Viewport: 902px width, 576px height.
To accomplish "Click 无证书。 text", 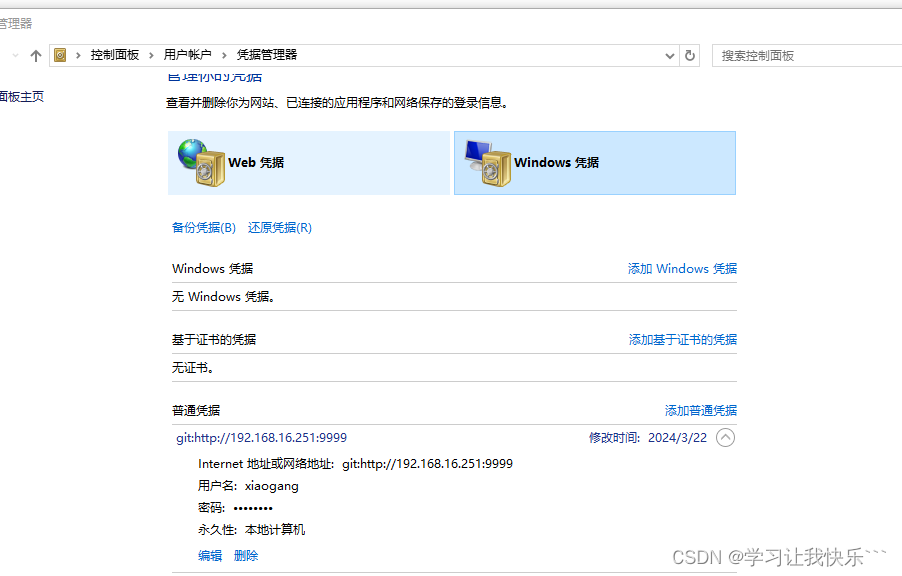I will [193, 368].
